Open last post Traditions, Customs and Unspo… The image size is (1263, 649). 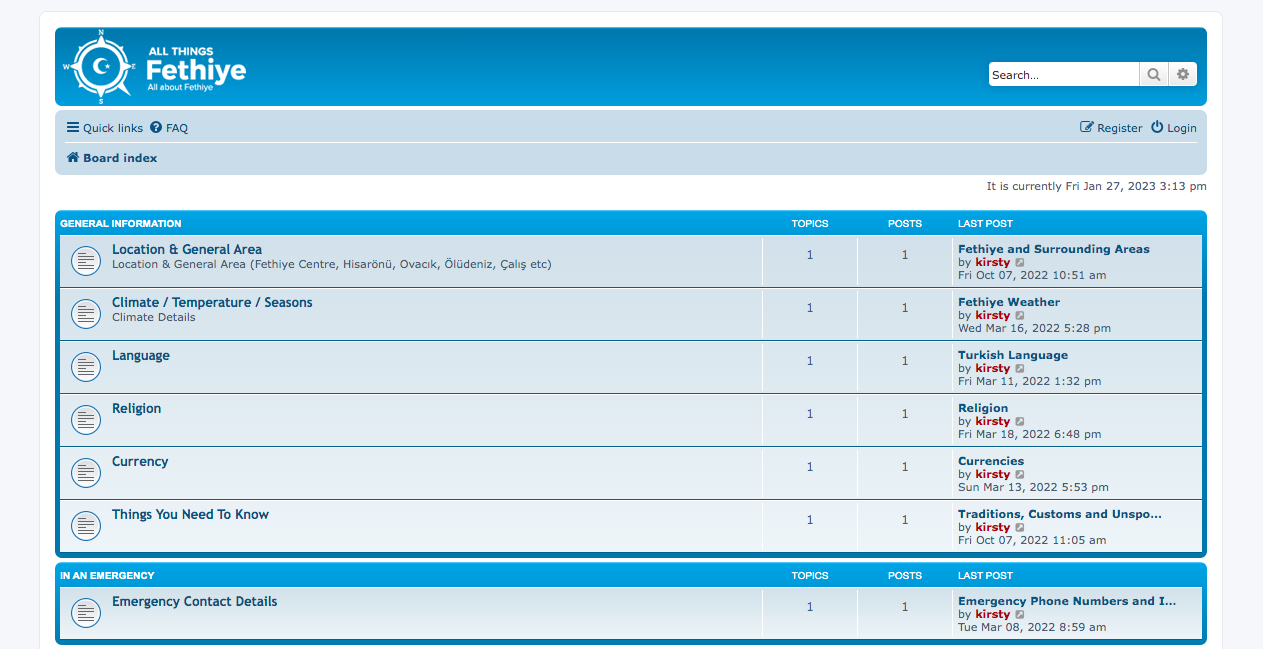(1060, 514)
